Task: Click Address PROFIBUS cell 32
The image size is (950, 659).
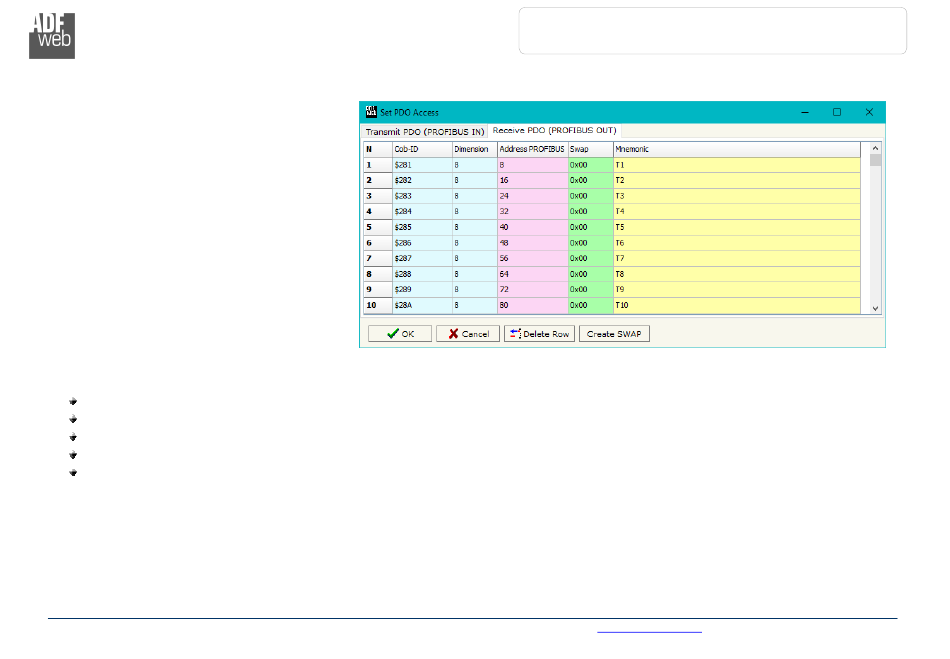Action: (533, 211)
